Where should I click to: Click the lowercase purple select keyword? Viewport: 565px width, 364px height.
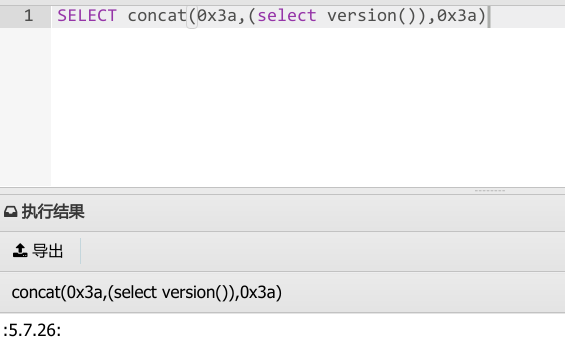287,16
